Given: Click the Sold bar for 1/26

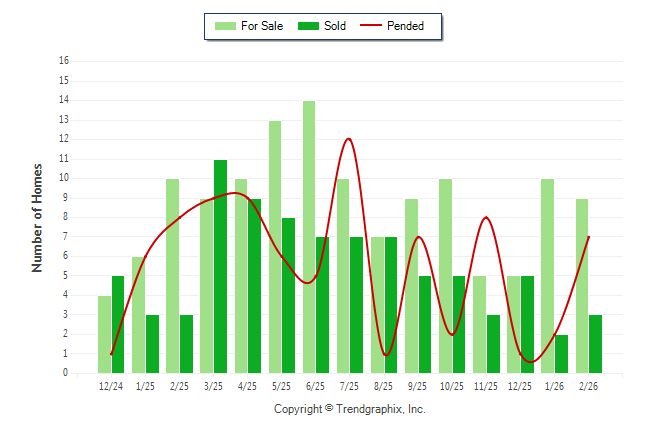Looking at the screenshot, I should [562, 354].
